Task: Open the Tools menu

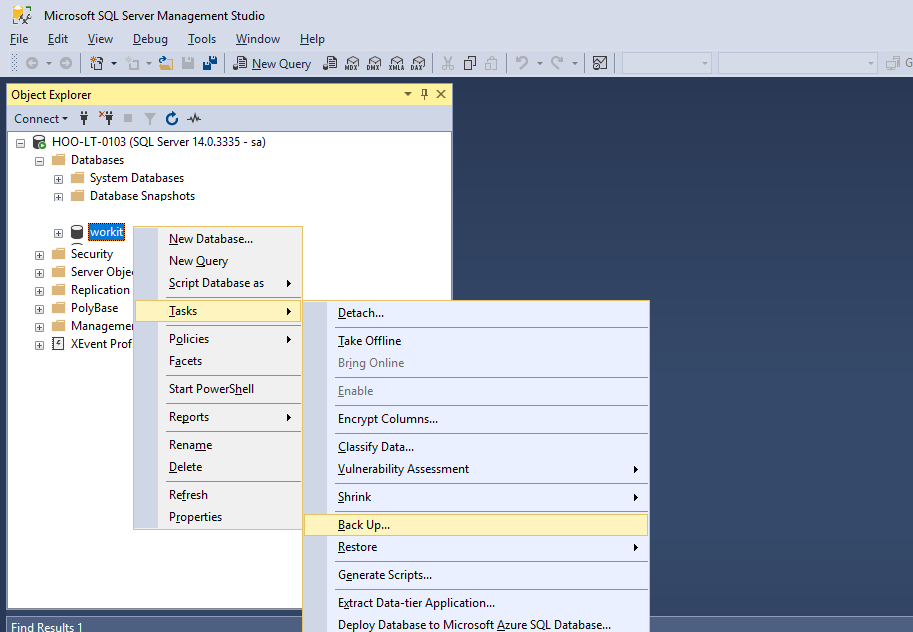Action: pos(202,39)
